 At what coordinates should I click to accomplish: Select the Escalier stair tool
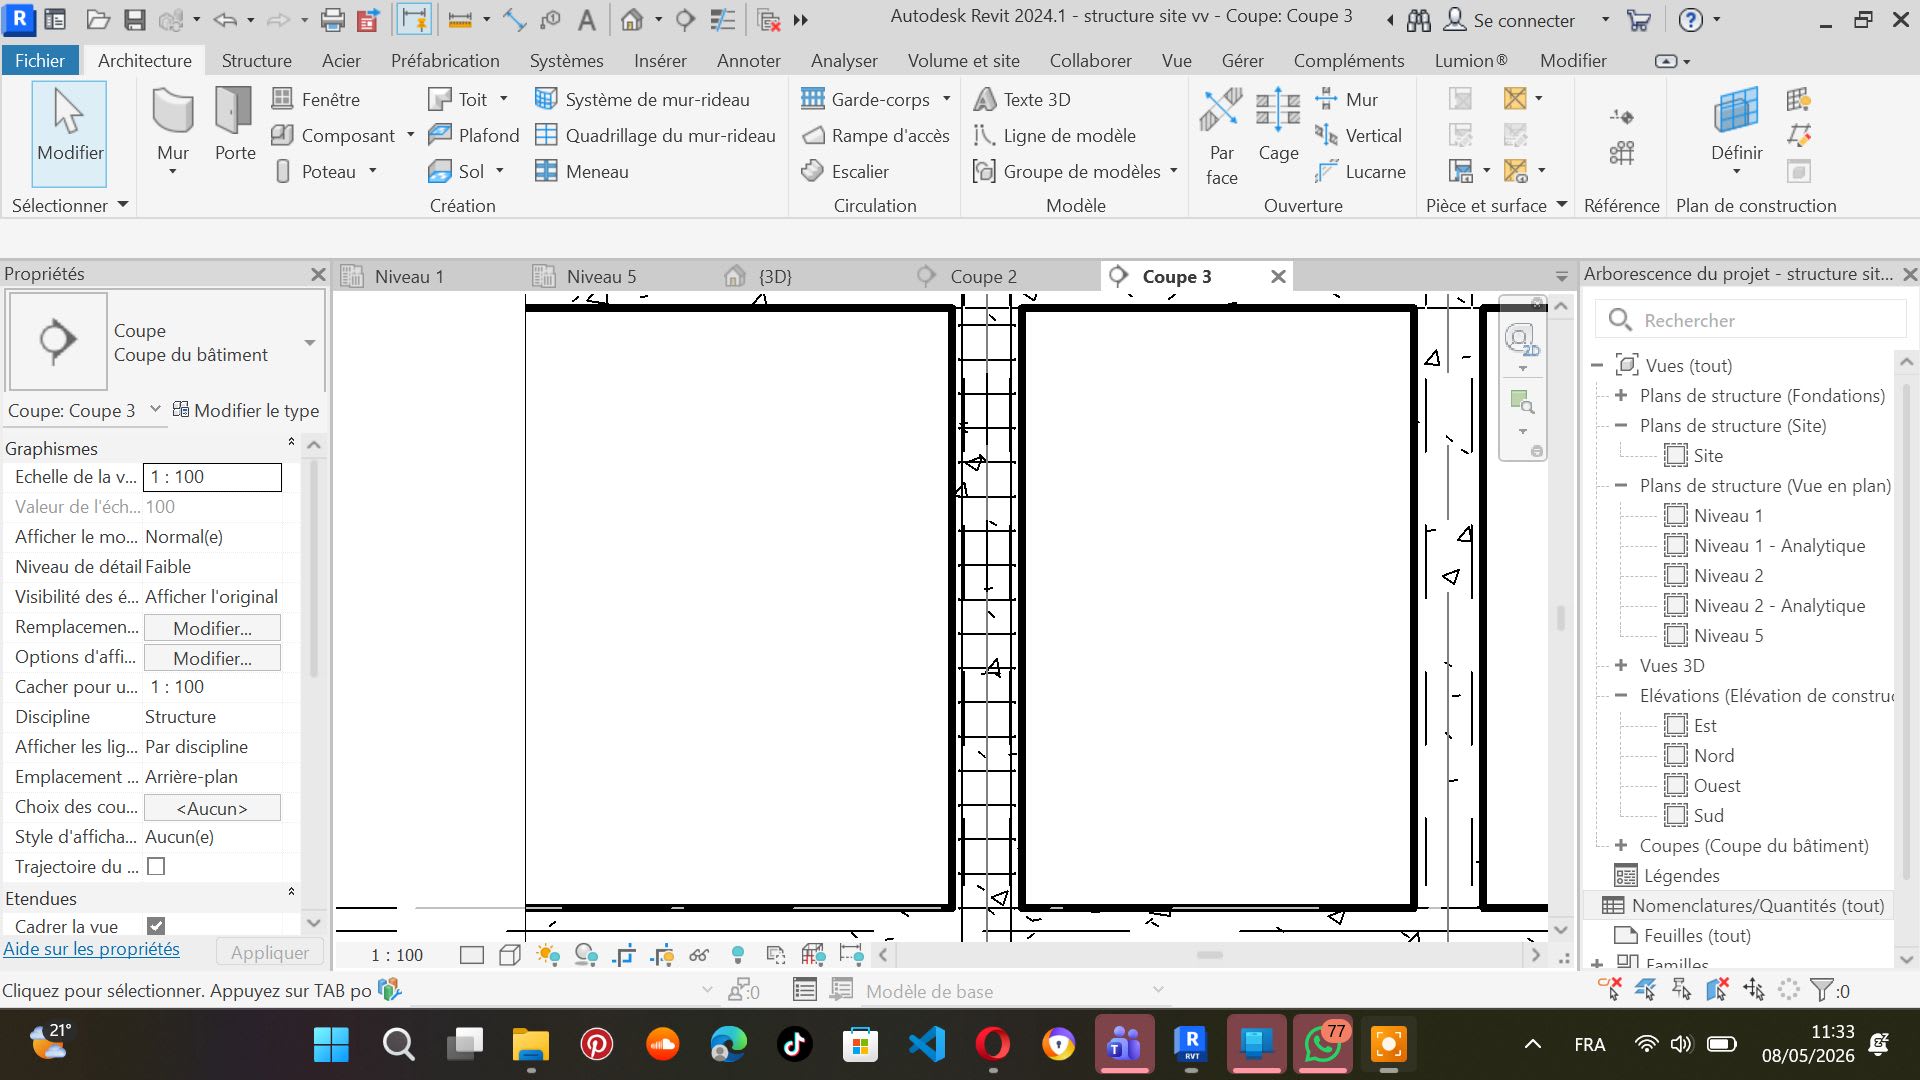pyautogui.click(x=845, y=171)
